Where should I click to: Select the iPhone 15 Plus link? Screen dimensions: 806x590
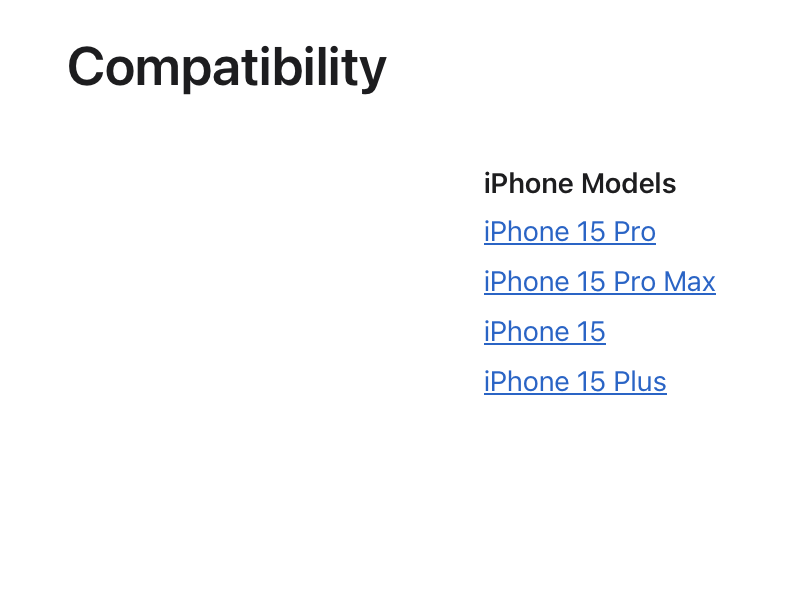point(574,382)
